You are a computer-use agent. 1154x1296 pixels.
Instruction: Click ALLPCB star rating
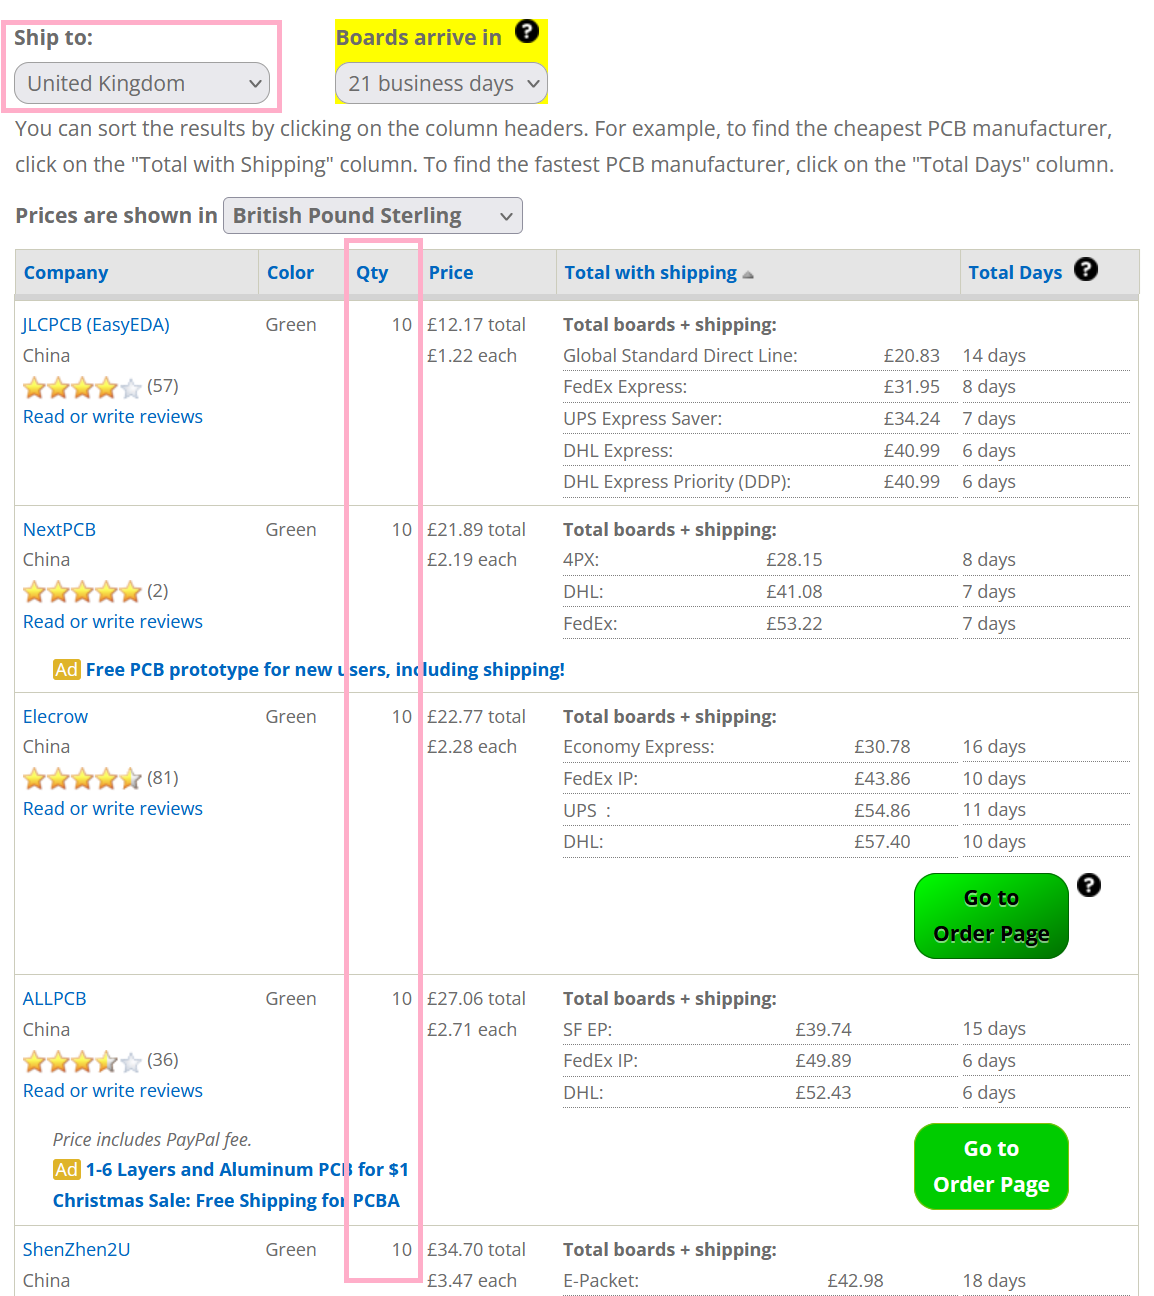[82, 1061]
